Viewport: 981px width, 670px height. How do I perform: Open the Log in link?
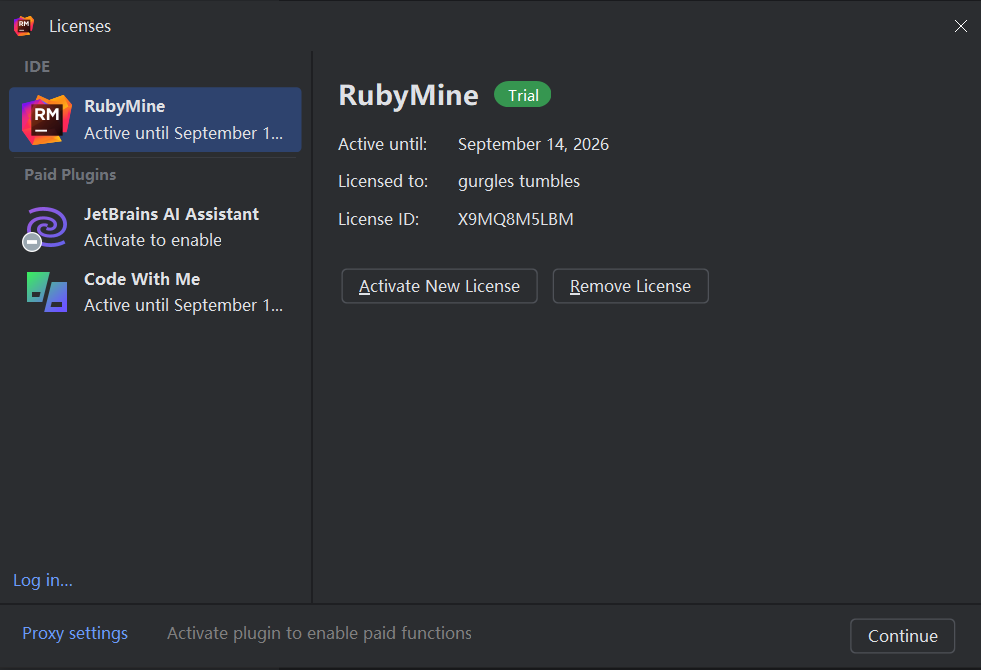pyautogui.click(x=43, y=580)
